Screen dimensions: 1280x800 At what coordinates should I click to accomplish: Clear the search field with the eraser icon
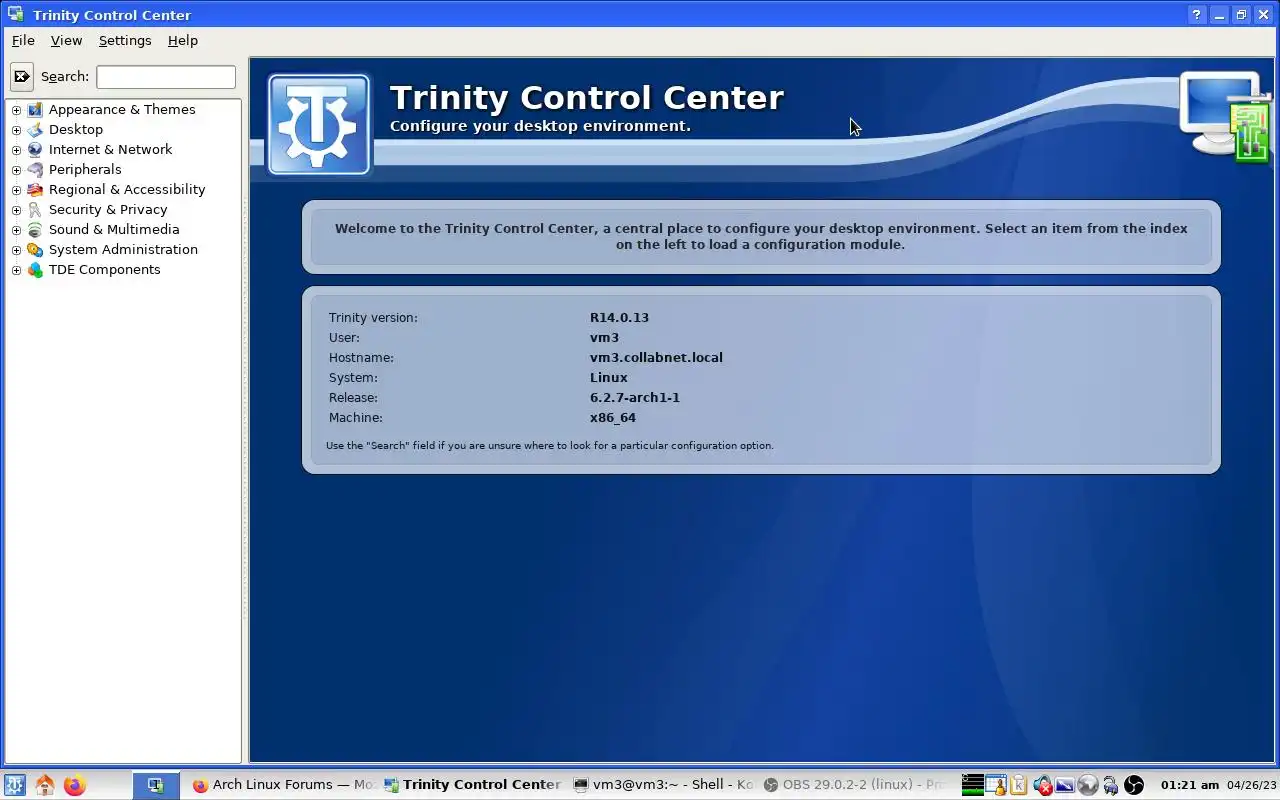pyautogui.click(x=21, y=76)
